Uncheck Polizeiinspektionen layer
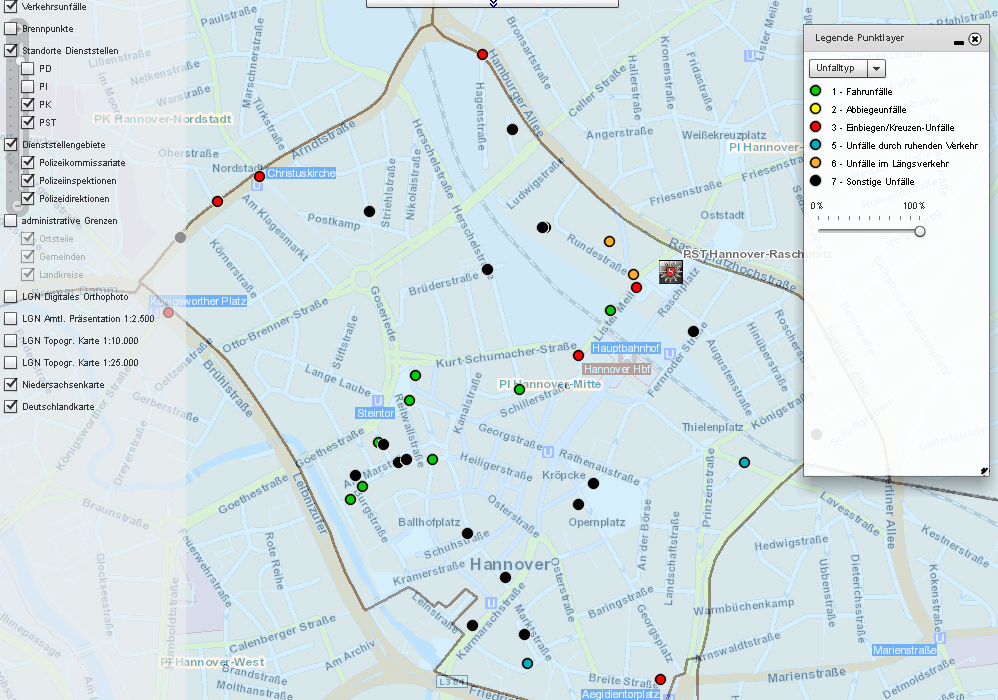This screenshot has width=998, height=700. coord(27,180)
